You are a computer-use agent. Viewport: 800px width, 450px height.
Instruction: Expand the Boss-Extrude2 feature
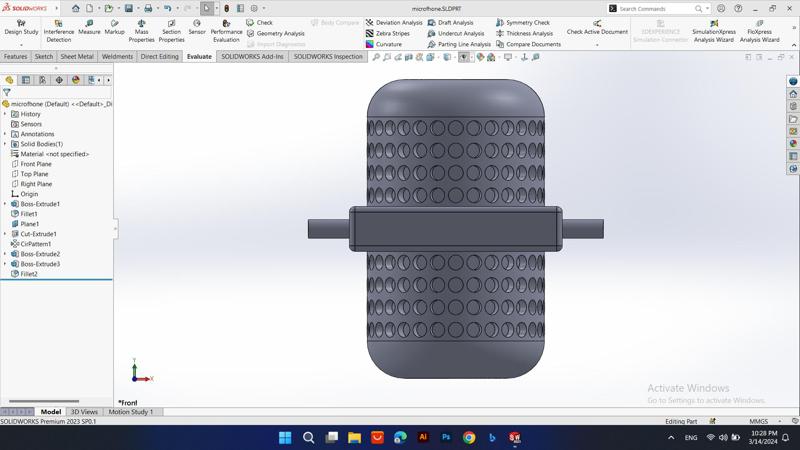[x=5, y=254]
